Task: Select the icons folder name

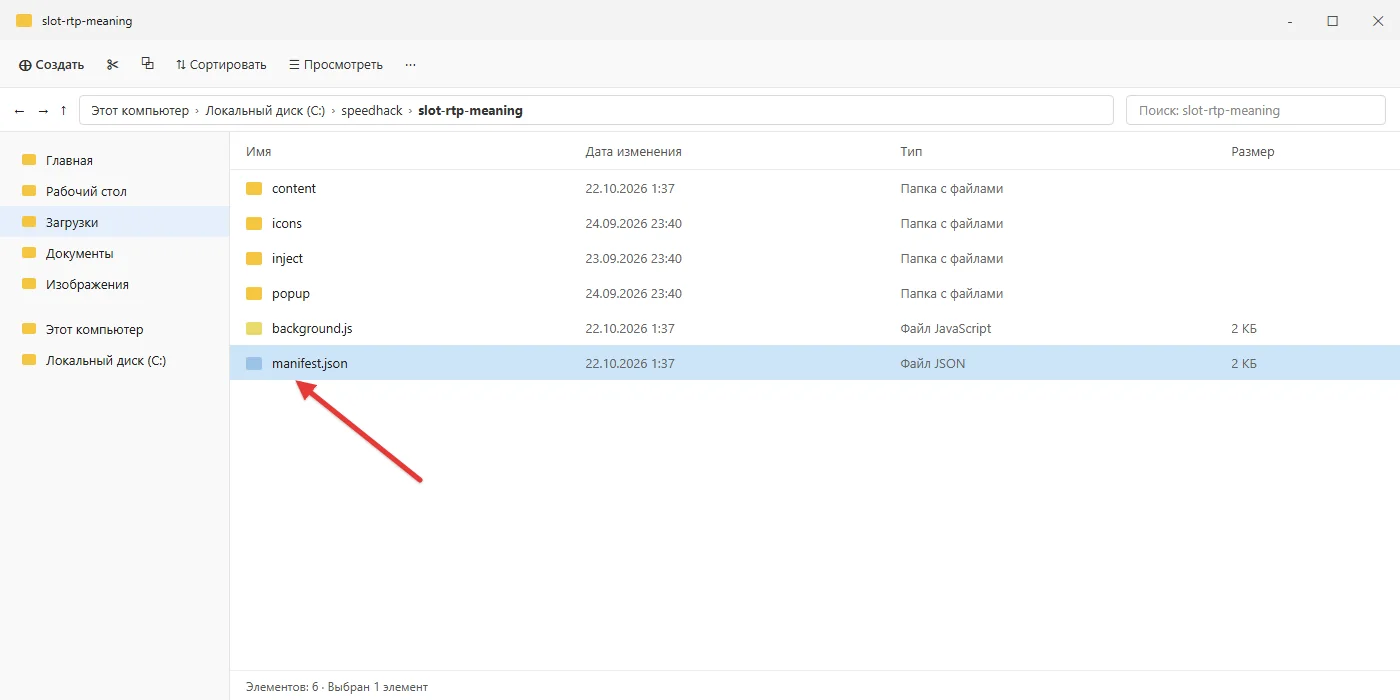Action: coord(287,223)
